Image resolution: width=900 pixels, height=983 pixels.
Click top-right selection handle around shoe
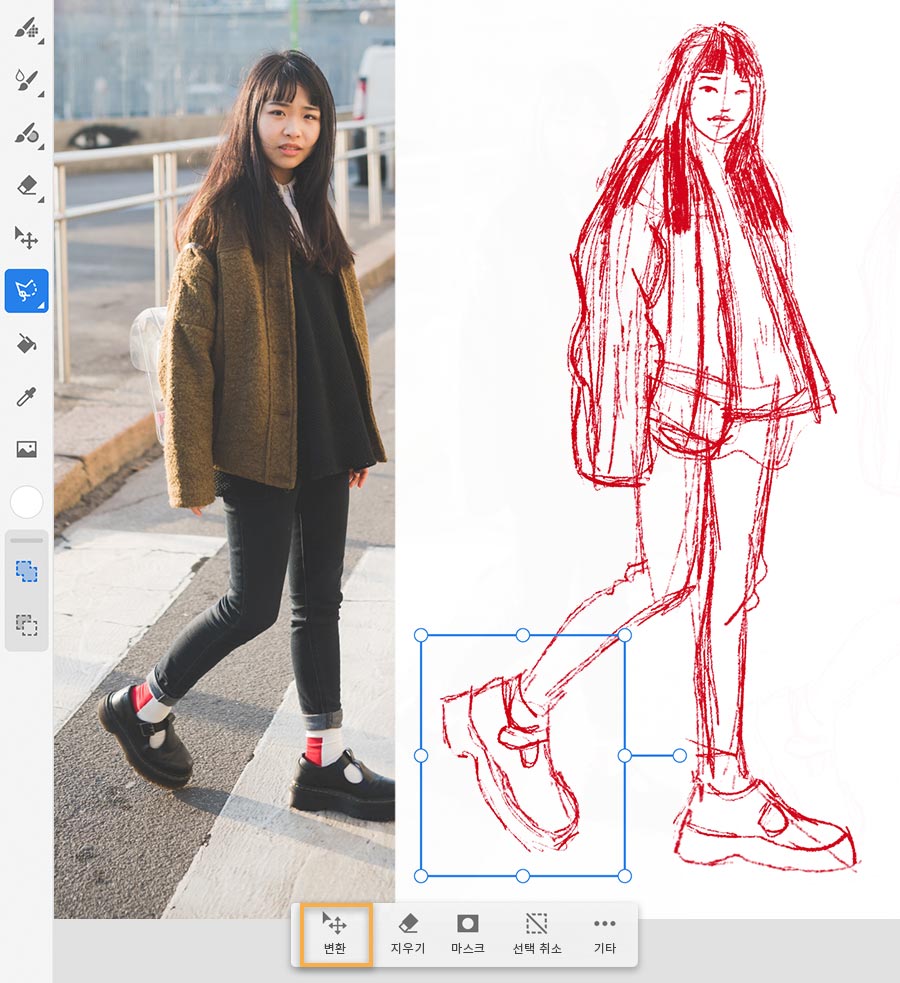coord(624,635)
